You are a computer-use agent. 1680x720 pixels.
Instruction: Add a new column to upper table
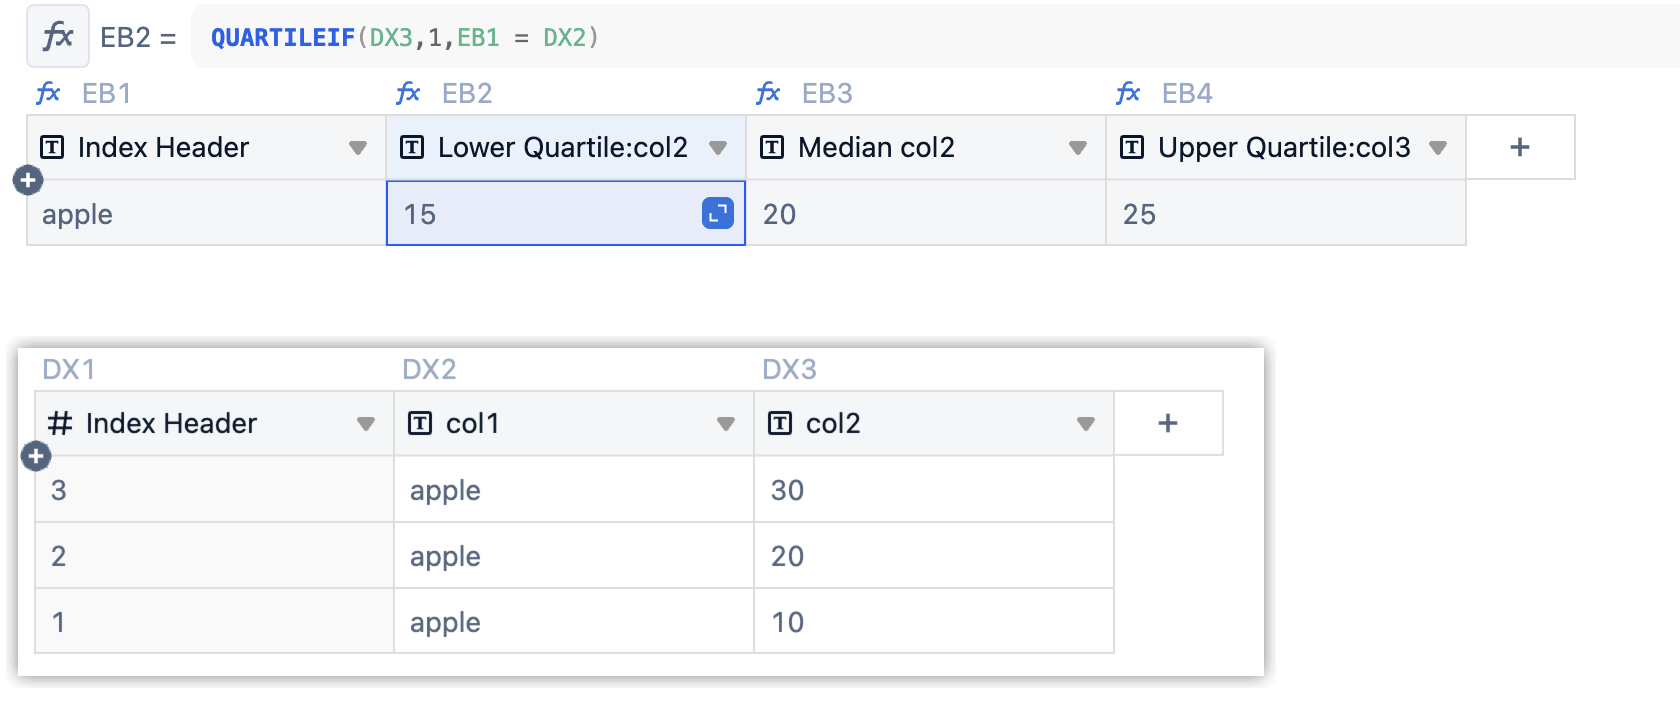tap(1520, 147)
